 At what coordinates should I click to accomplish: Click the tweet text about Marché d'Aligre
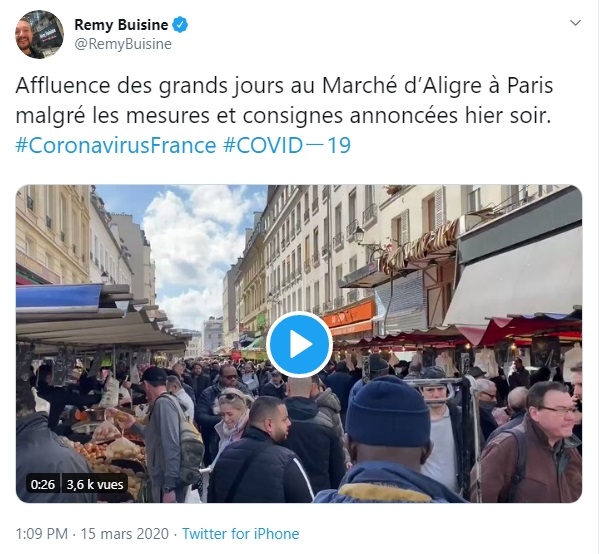pos(284,100)
